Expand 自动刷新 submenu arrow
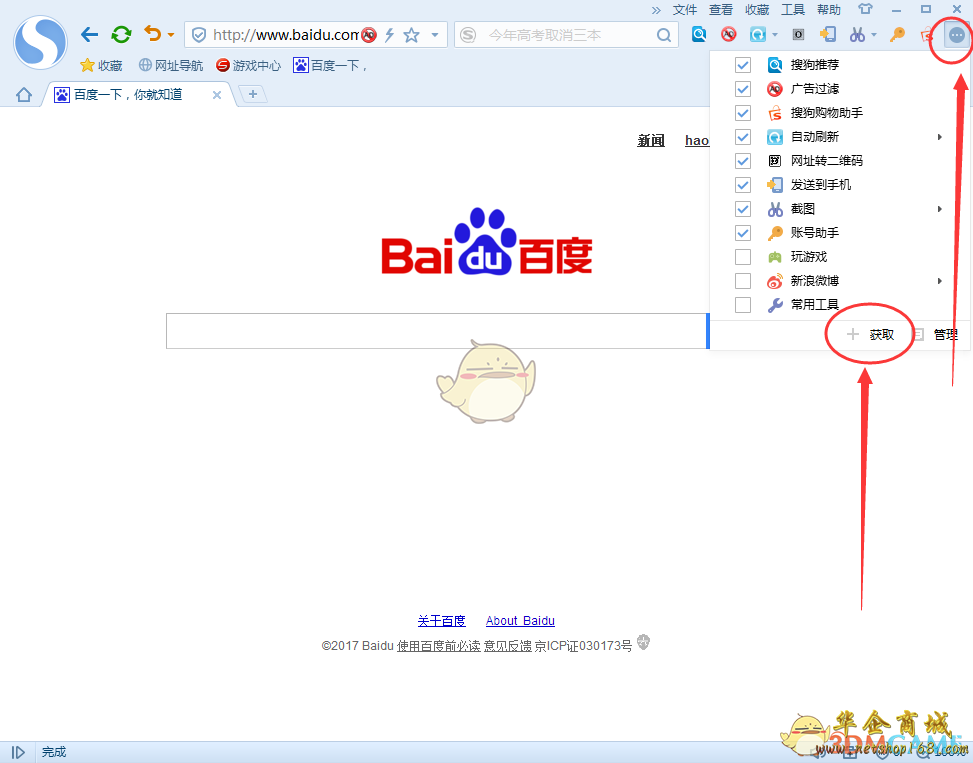Viewport: 973px width, 763px height. pos(940,137)
